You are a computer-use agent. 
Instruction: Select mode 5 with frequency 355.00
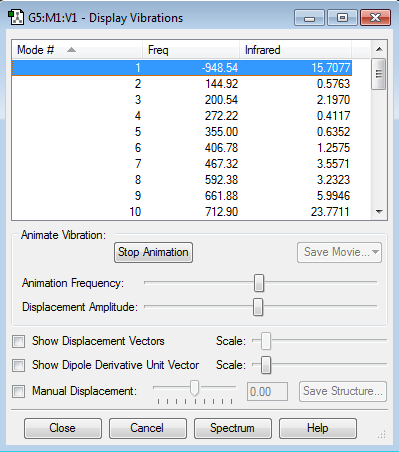click(182, 132)
